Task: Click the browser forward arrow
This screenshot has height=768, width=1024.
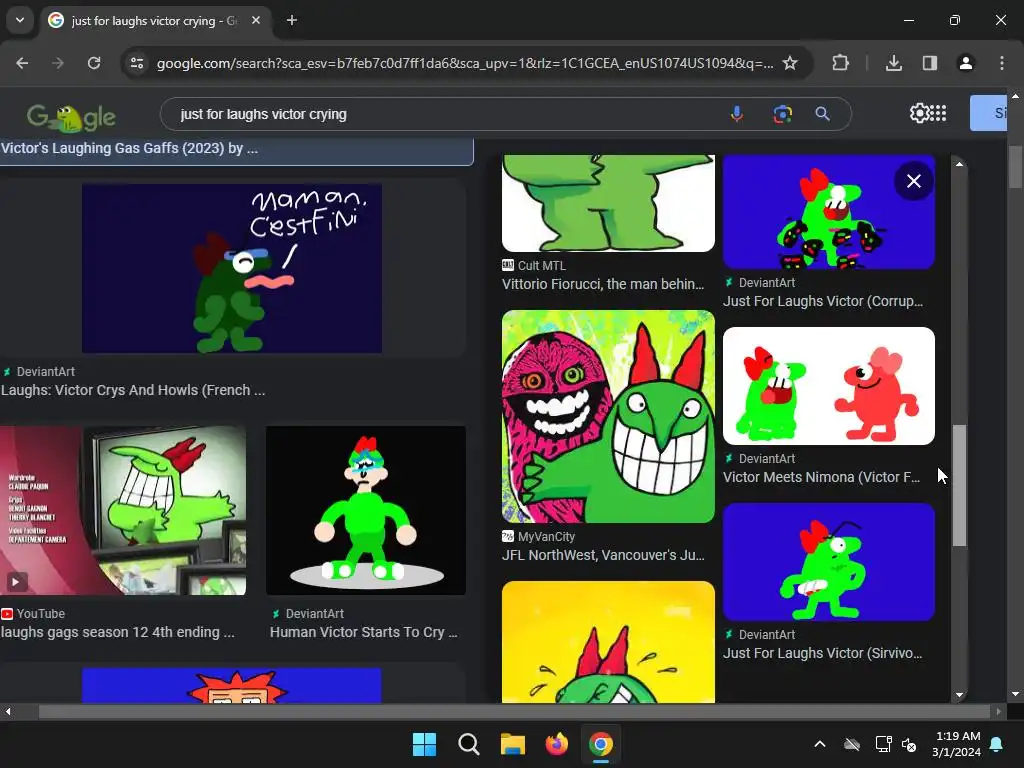Action: (58, 63)
